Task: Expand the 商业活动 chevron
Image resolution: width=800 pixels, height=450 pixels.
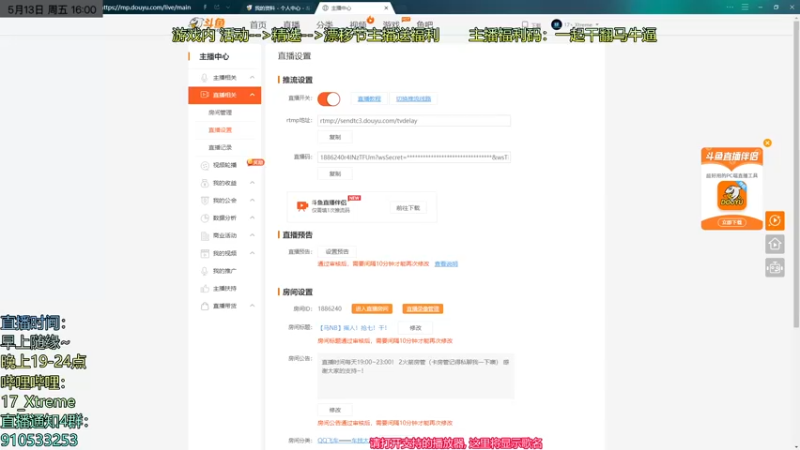Action: tap(252, 235)
